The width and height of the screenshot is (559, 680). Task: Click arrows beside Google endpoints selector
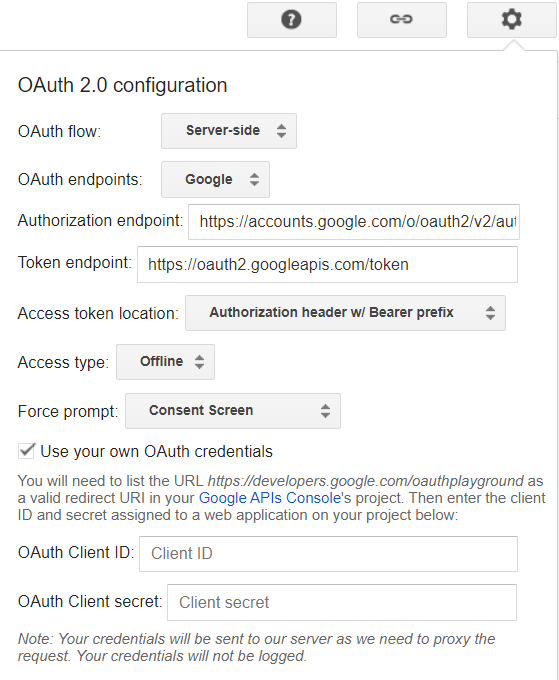coord(255,180)
